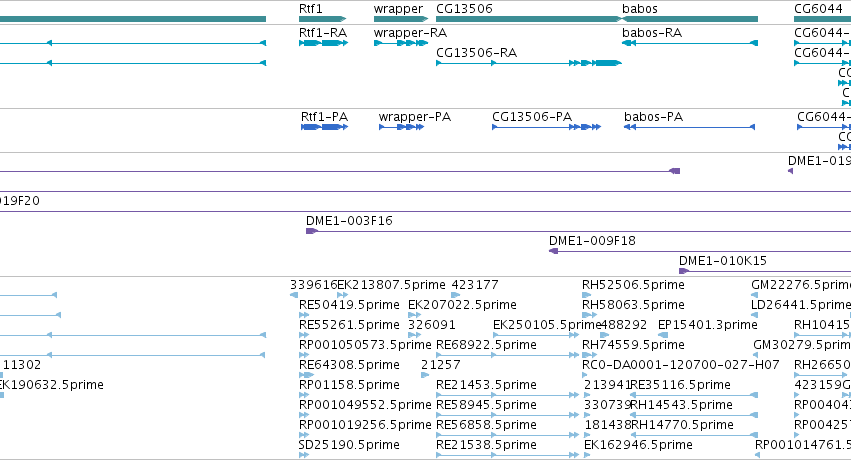The image size is (851, 460).
Task: Click the Rtf1 gene label
Action: [310, 9]
